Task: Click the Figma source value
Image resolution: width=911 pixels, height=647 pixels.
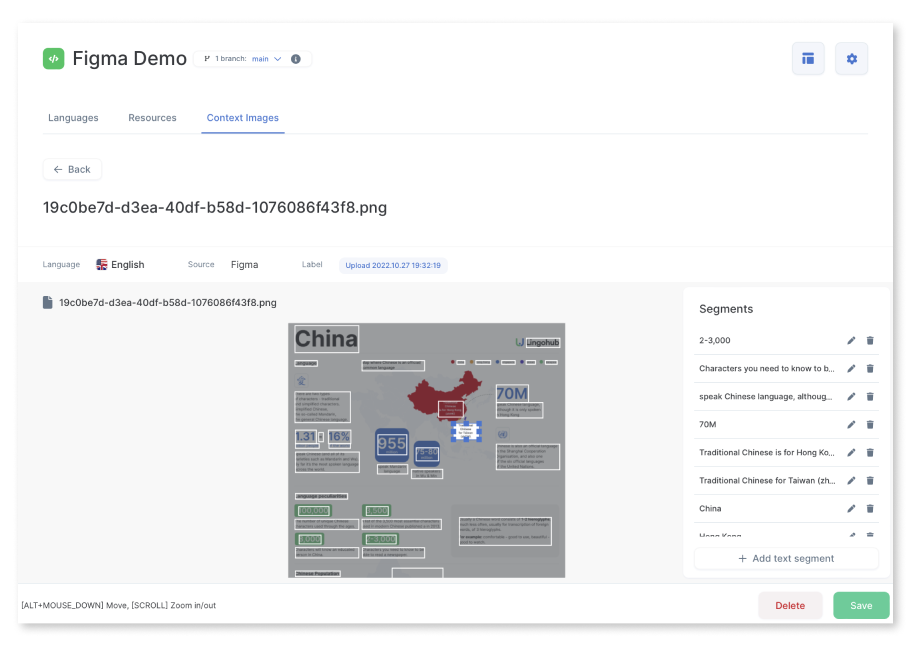Action: (x=244, y=265)
